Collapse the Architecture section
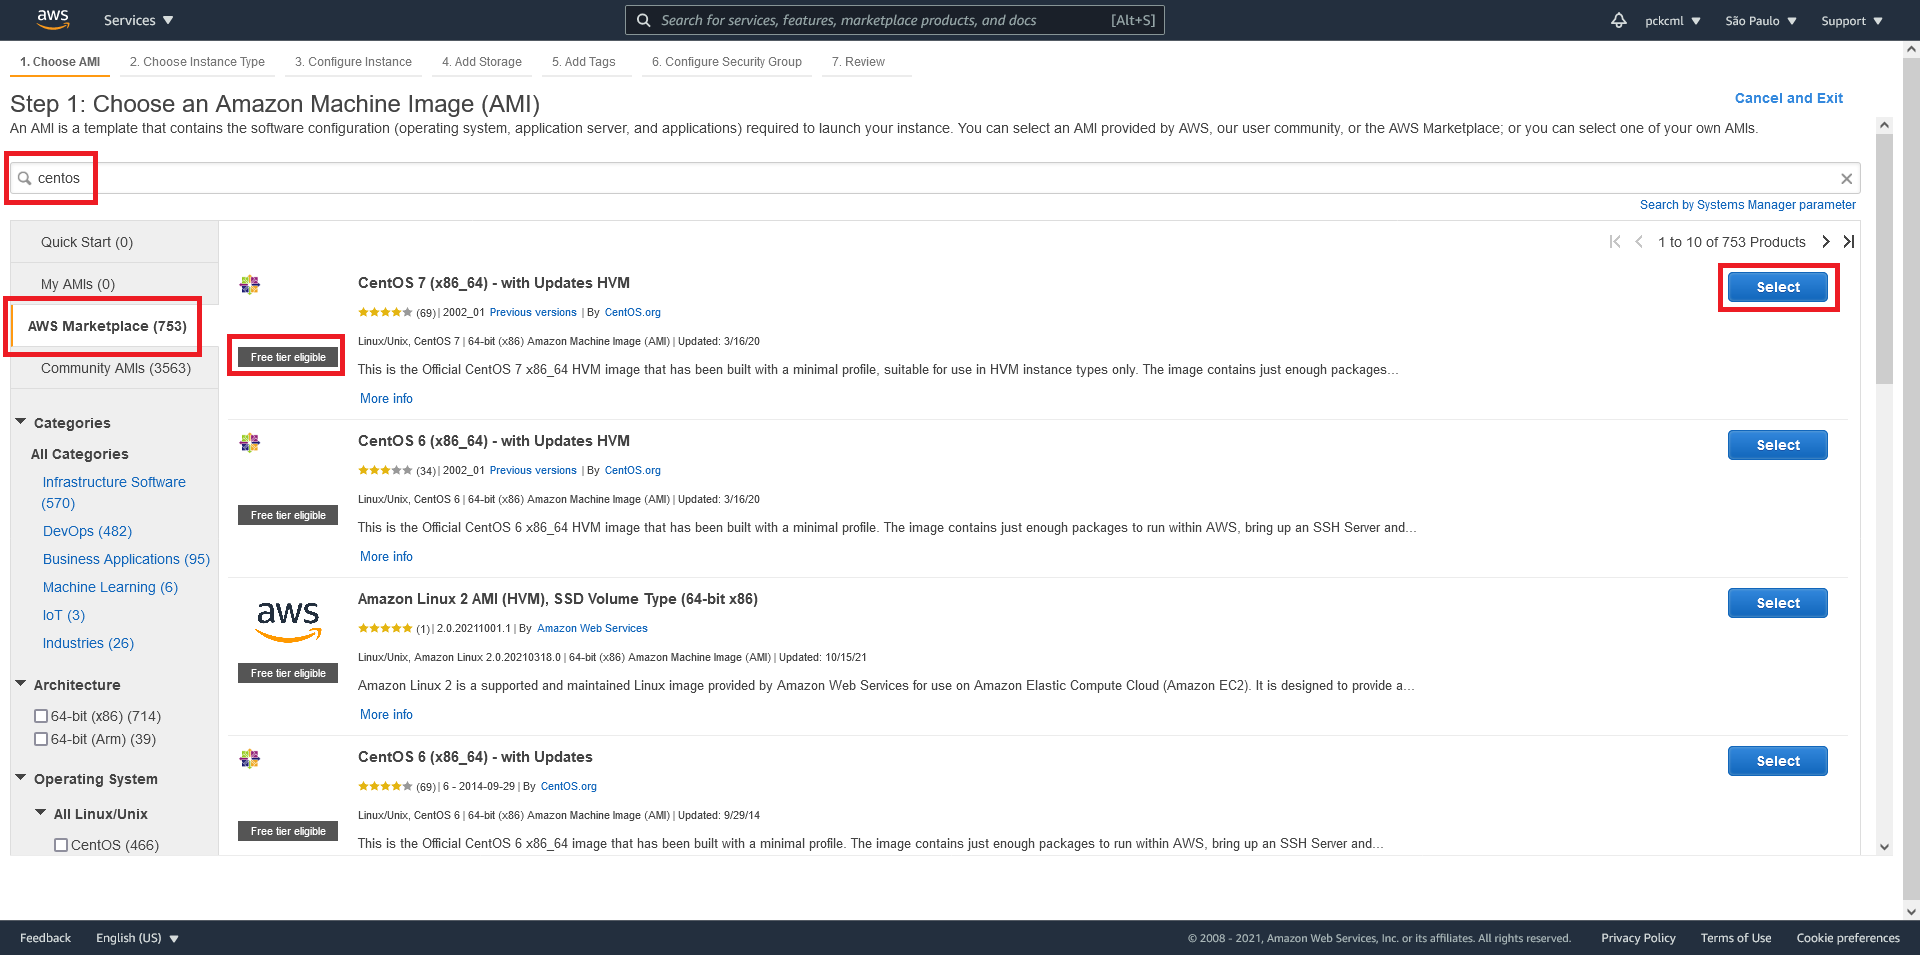 pos(21,683)
